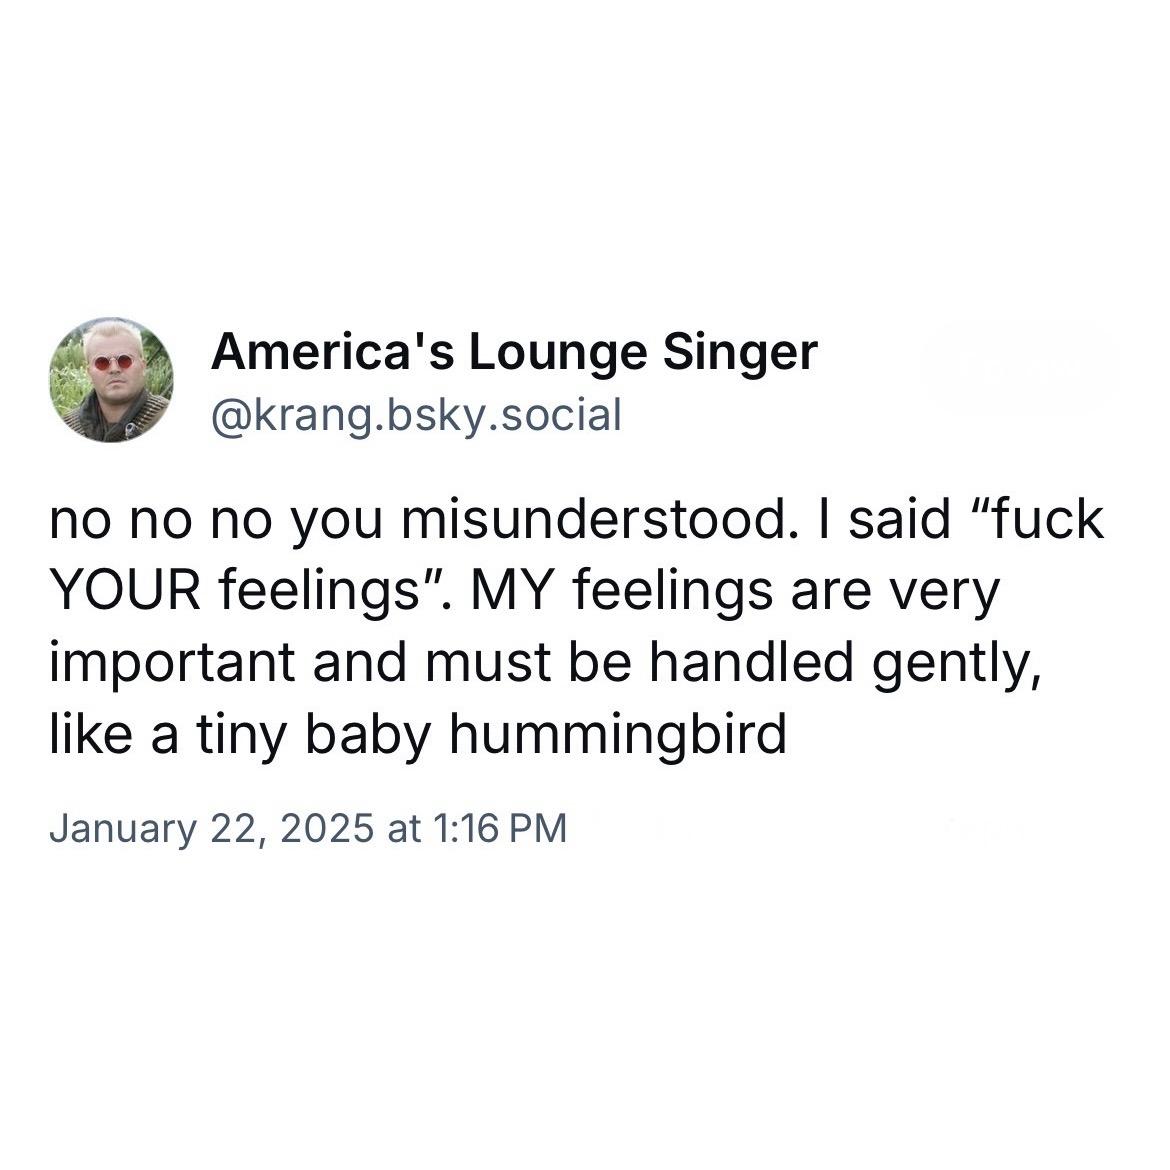Click the January 22, 2025 timestamp
Screen dimensions: 1170x1170
tap(308, 828)
